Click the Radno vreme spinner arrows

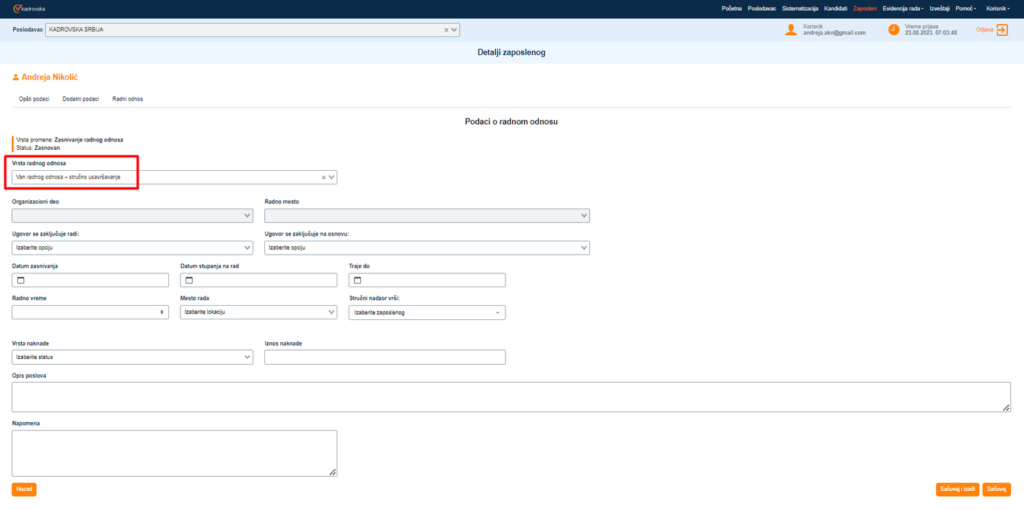162,312
